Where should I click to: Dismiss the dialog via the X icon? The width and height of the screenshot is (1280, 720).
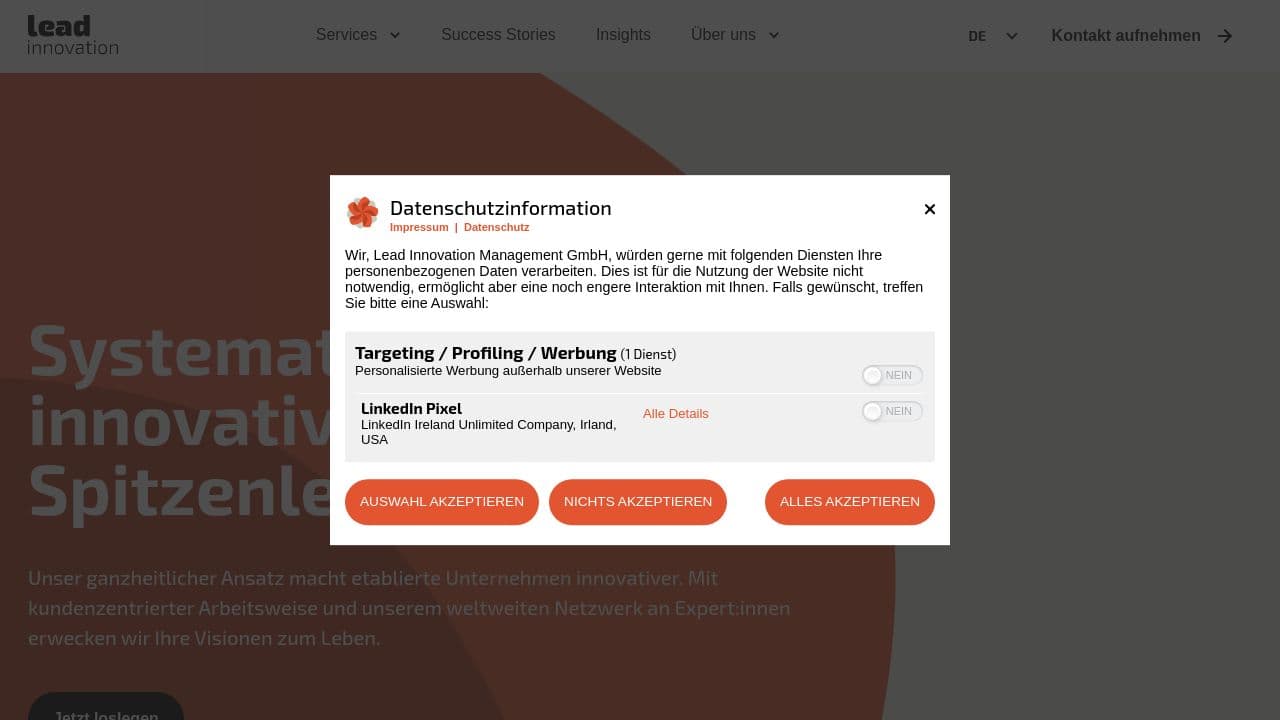(x=929, y=209)
